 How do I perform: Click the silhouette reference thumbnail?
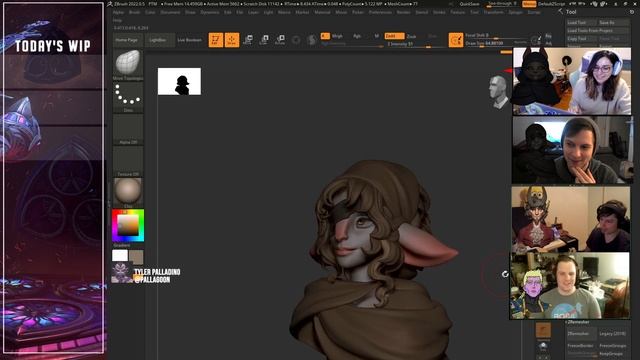point(179,81)
